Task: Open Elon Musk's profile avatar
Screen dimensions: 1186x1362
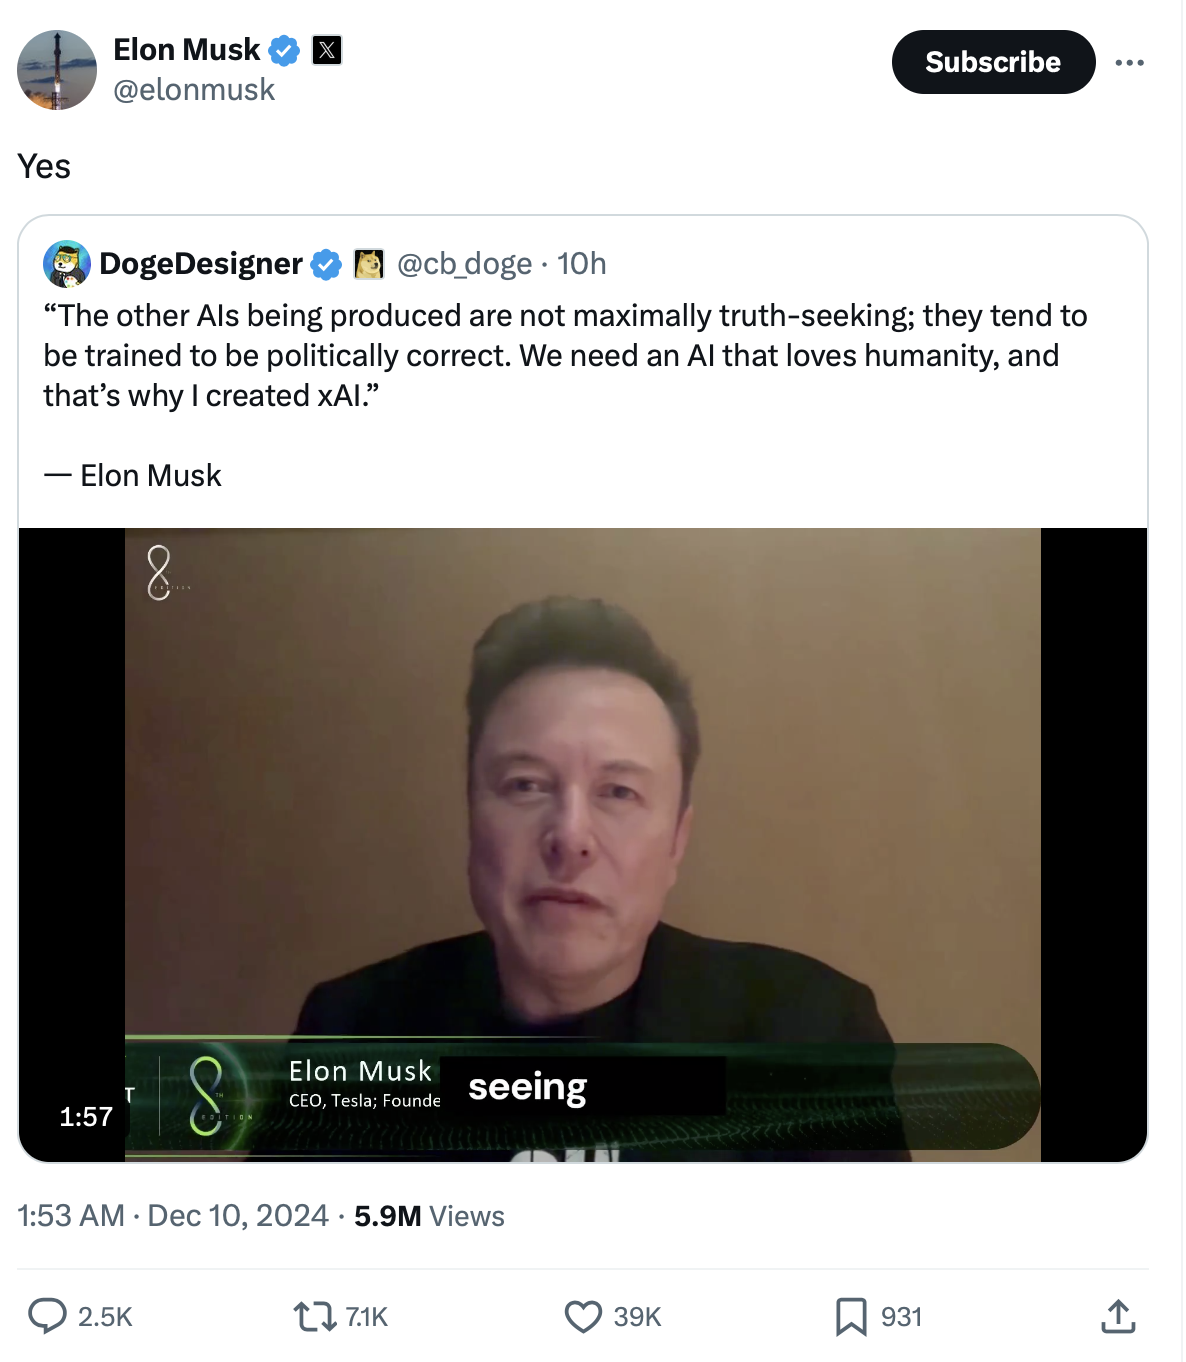Action: [57, 70]
